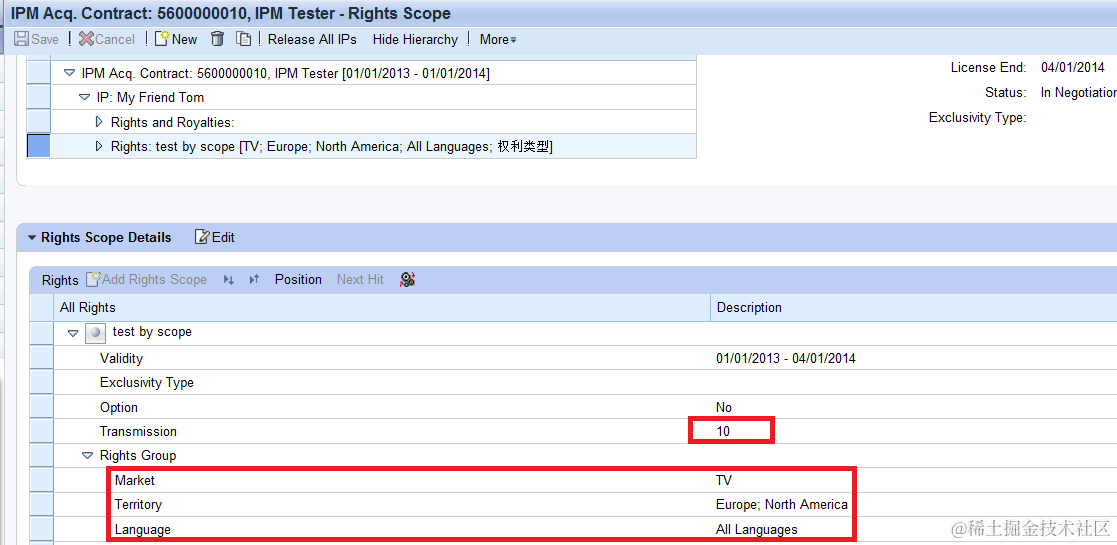Click the Market value TV

click(724, 480)
